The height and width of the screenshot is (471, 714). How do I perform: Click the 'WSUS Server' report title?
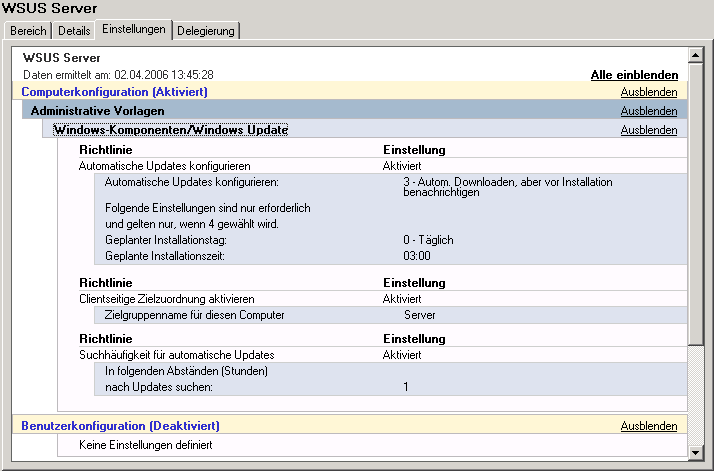pos(61,58)
